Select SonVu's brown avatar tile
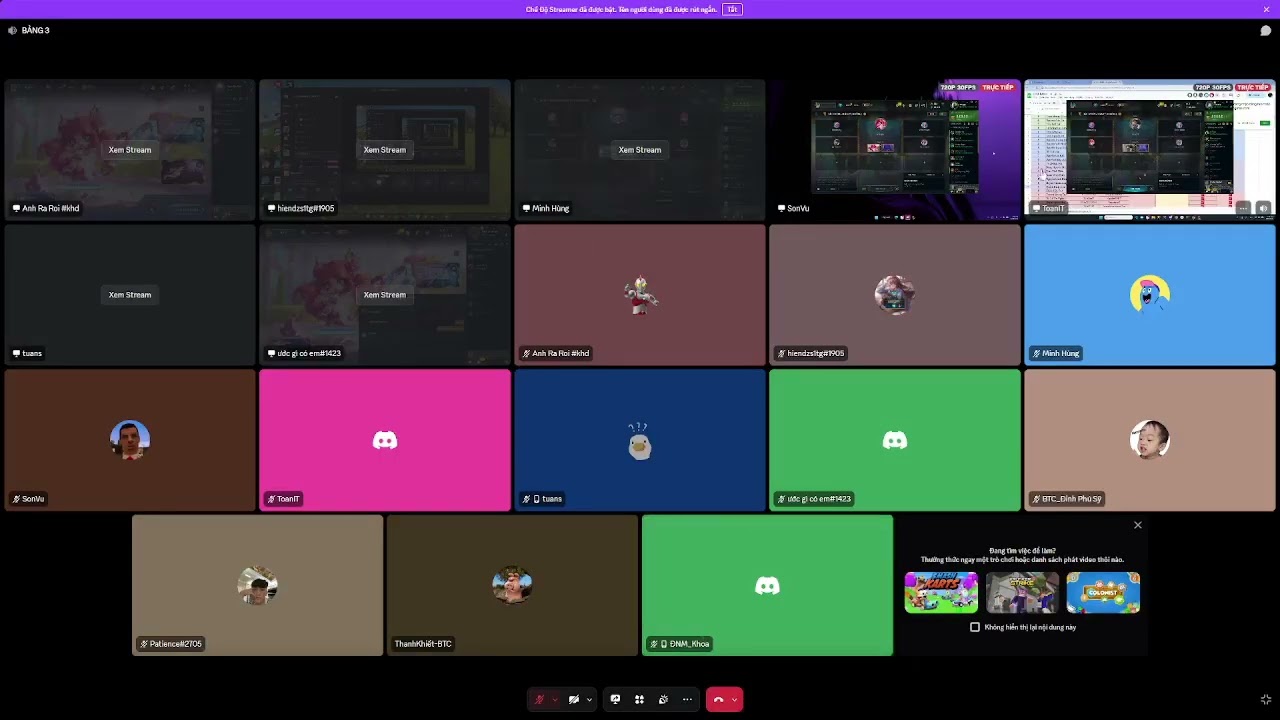 click(x=130, y=440)
